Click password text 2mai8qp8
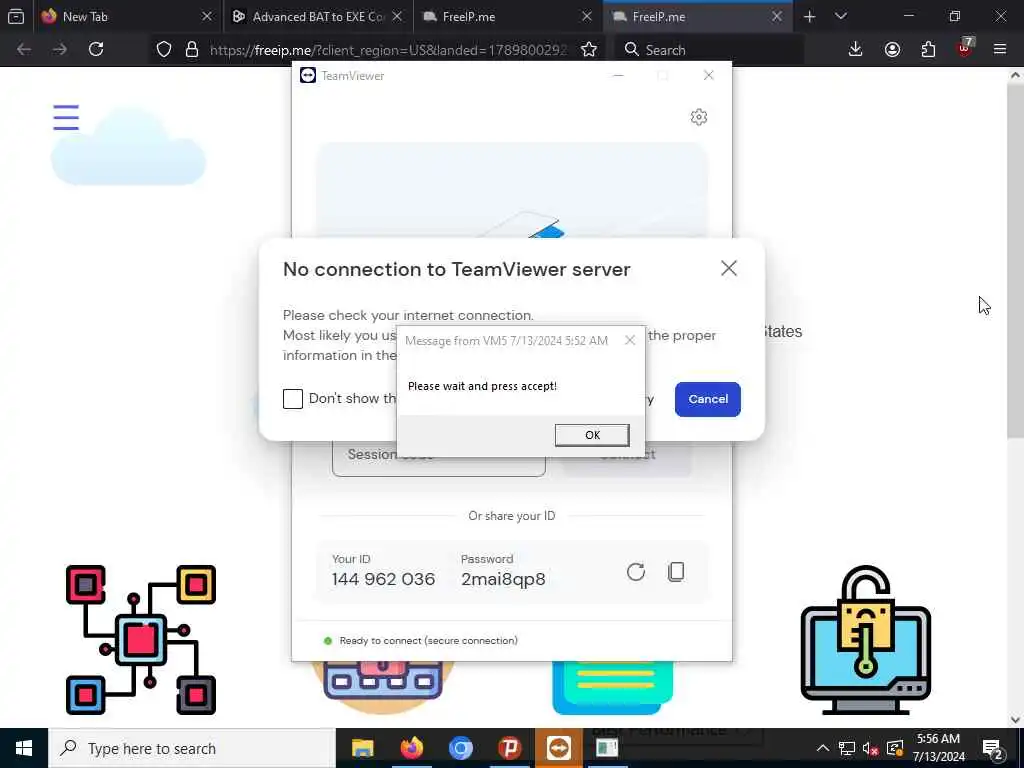 [x=503, y=579]
